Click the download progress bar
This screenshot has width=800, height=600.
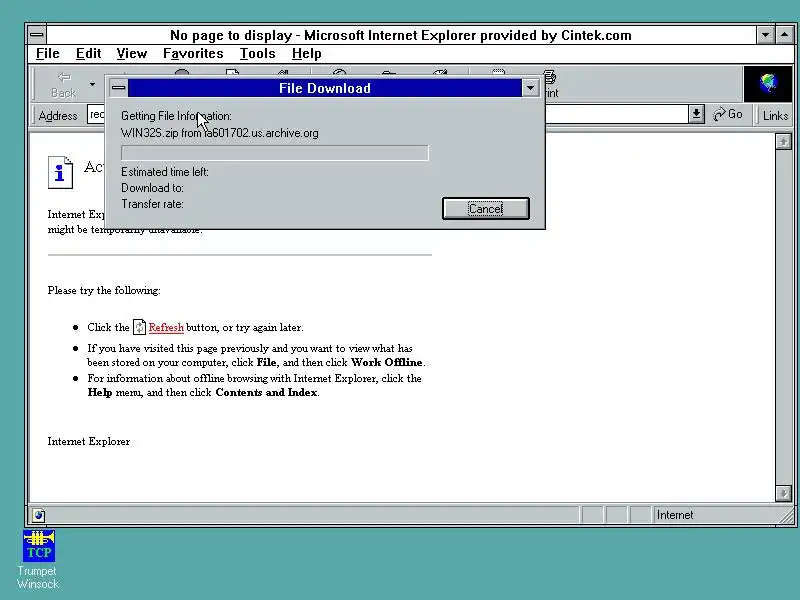(274, 153)
